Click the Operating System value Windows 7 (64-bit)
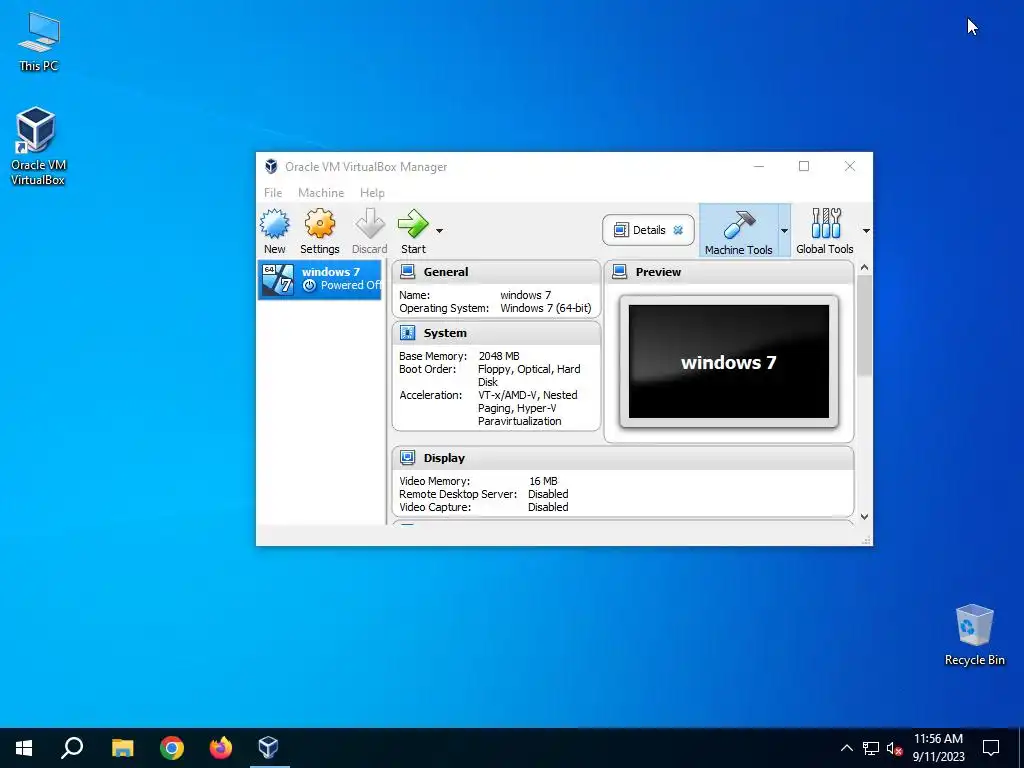 tap(546, 308)
